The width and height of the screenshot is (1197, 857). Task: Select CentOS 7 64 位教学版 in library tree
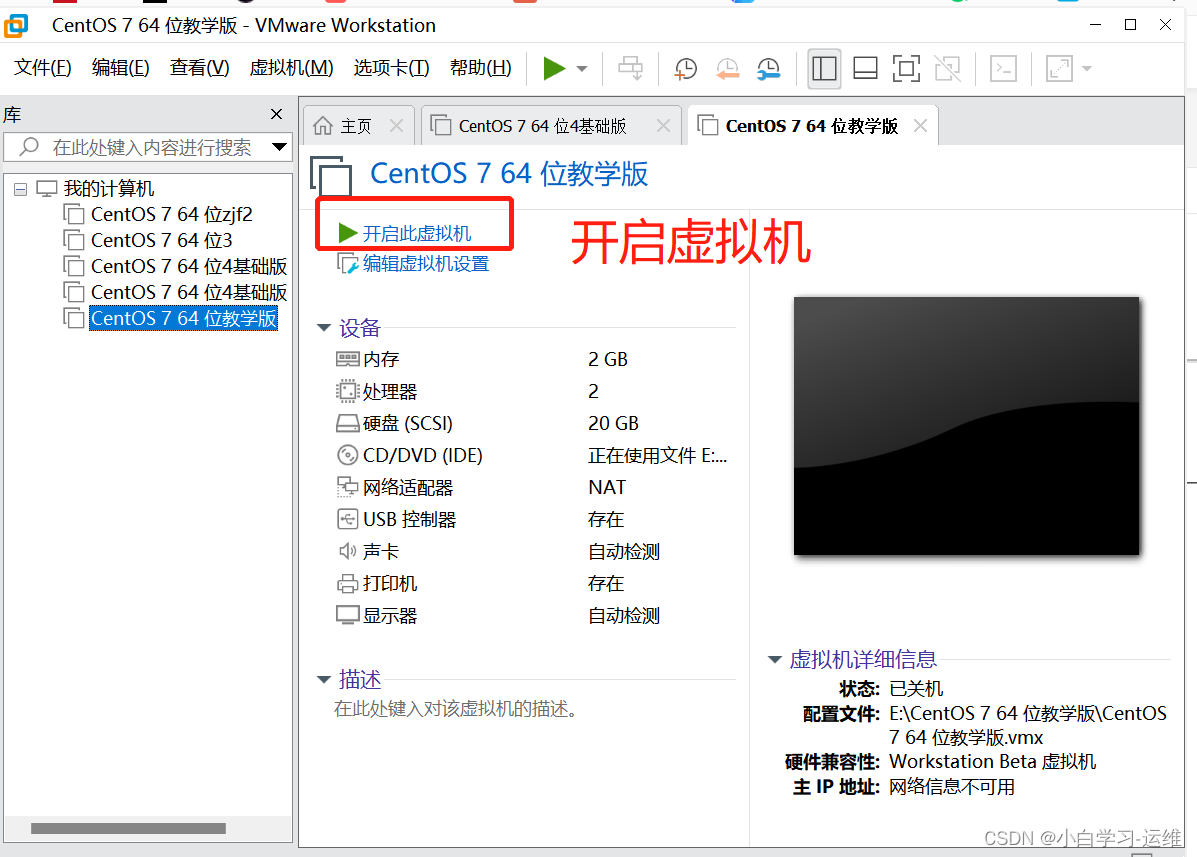183,318
